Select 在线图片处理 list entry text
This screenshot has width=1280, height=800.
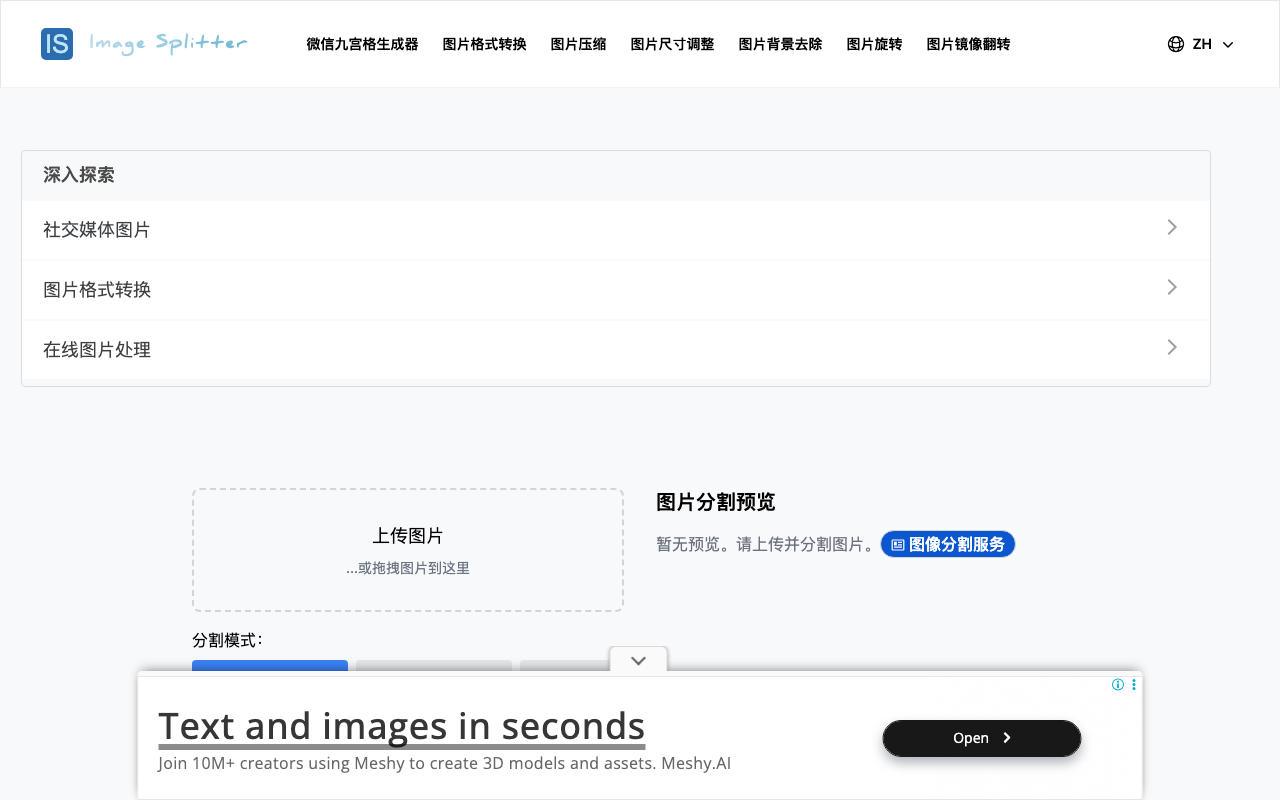click(97, 350)
